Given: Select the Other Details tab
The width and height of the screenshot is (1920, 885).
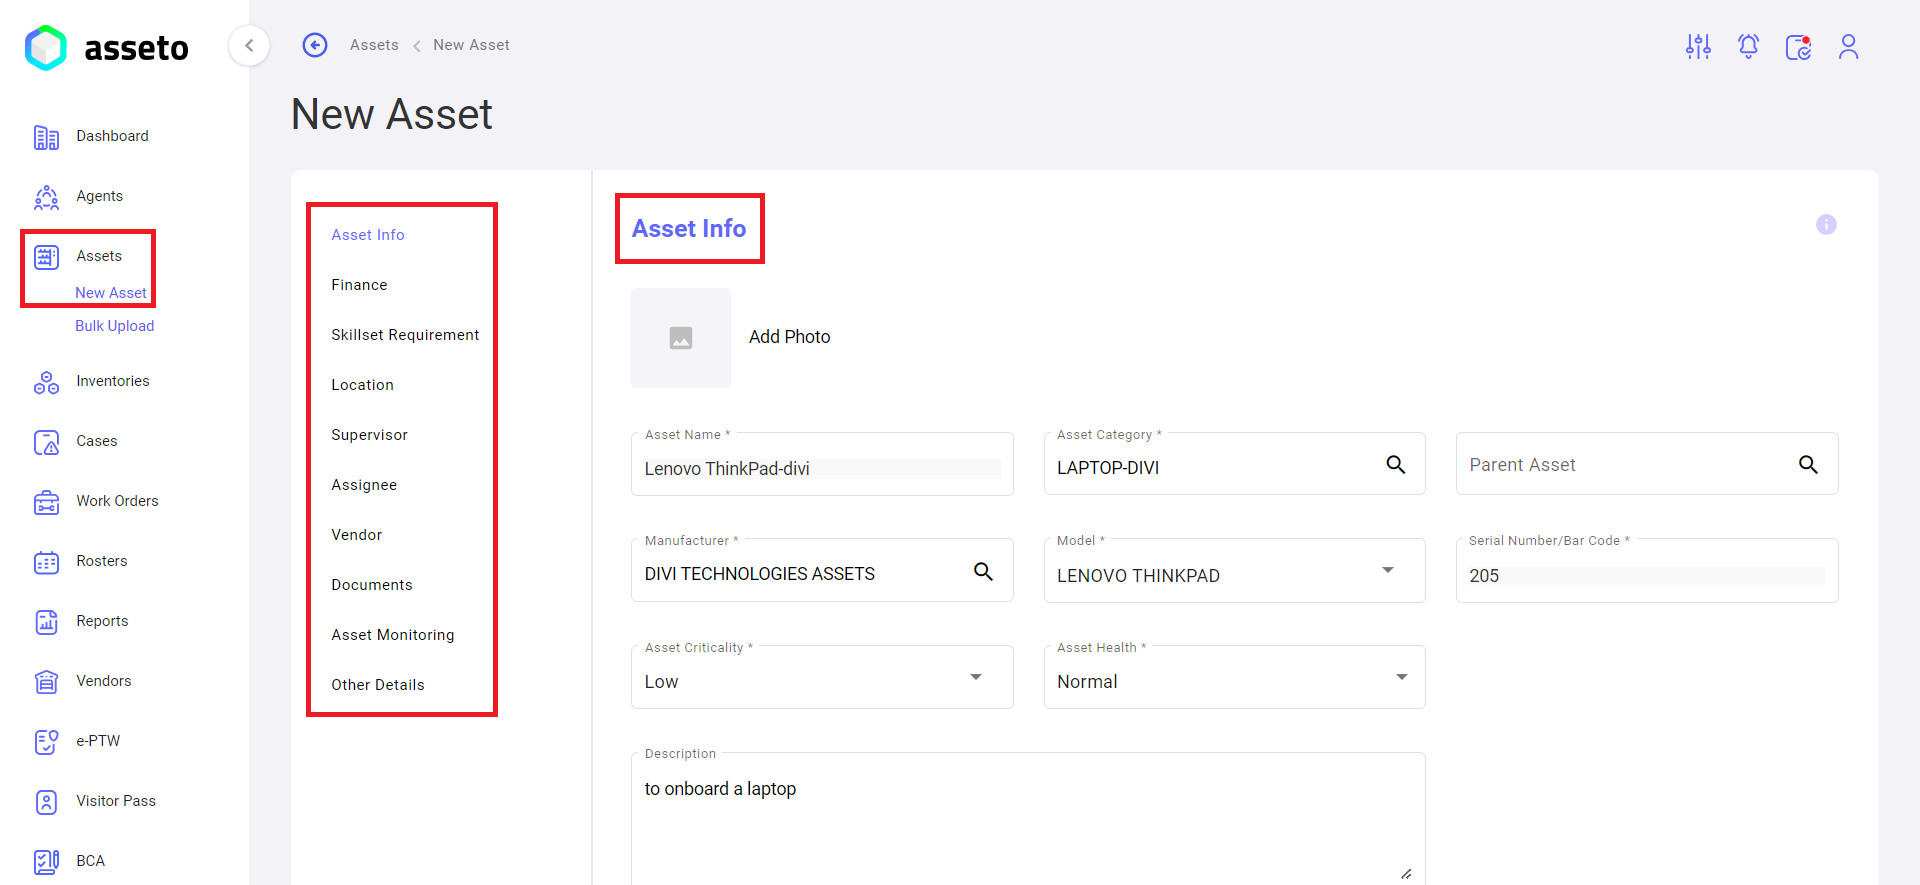Looking at the screenshot, I should [x=378, y=685].
